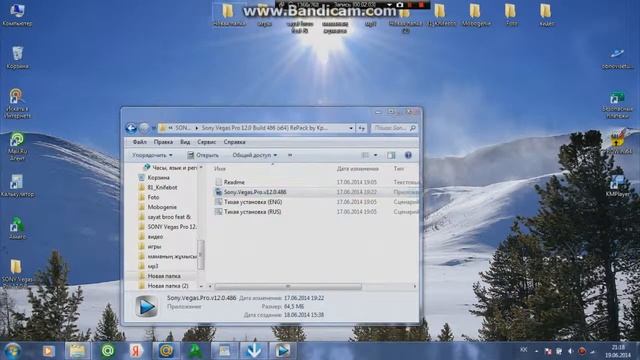Image resolution: width=640 pixels, height=360 pixels.
Task: Sort by the Дата изменения column header
Action: point(358,169)
